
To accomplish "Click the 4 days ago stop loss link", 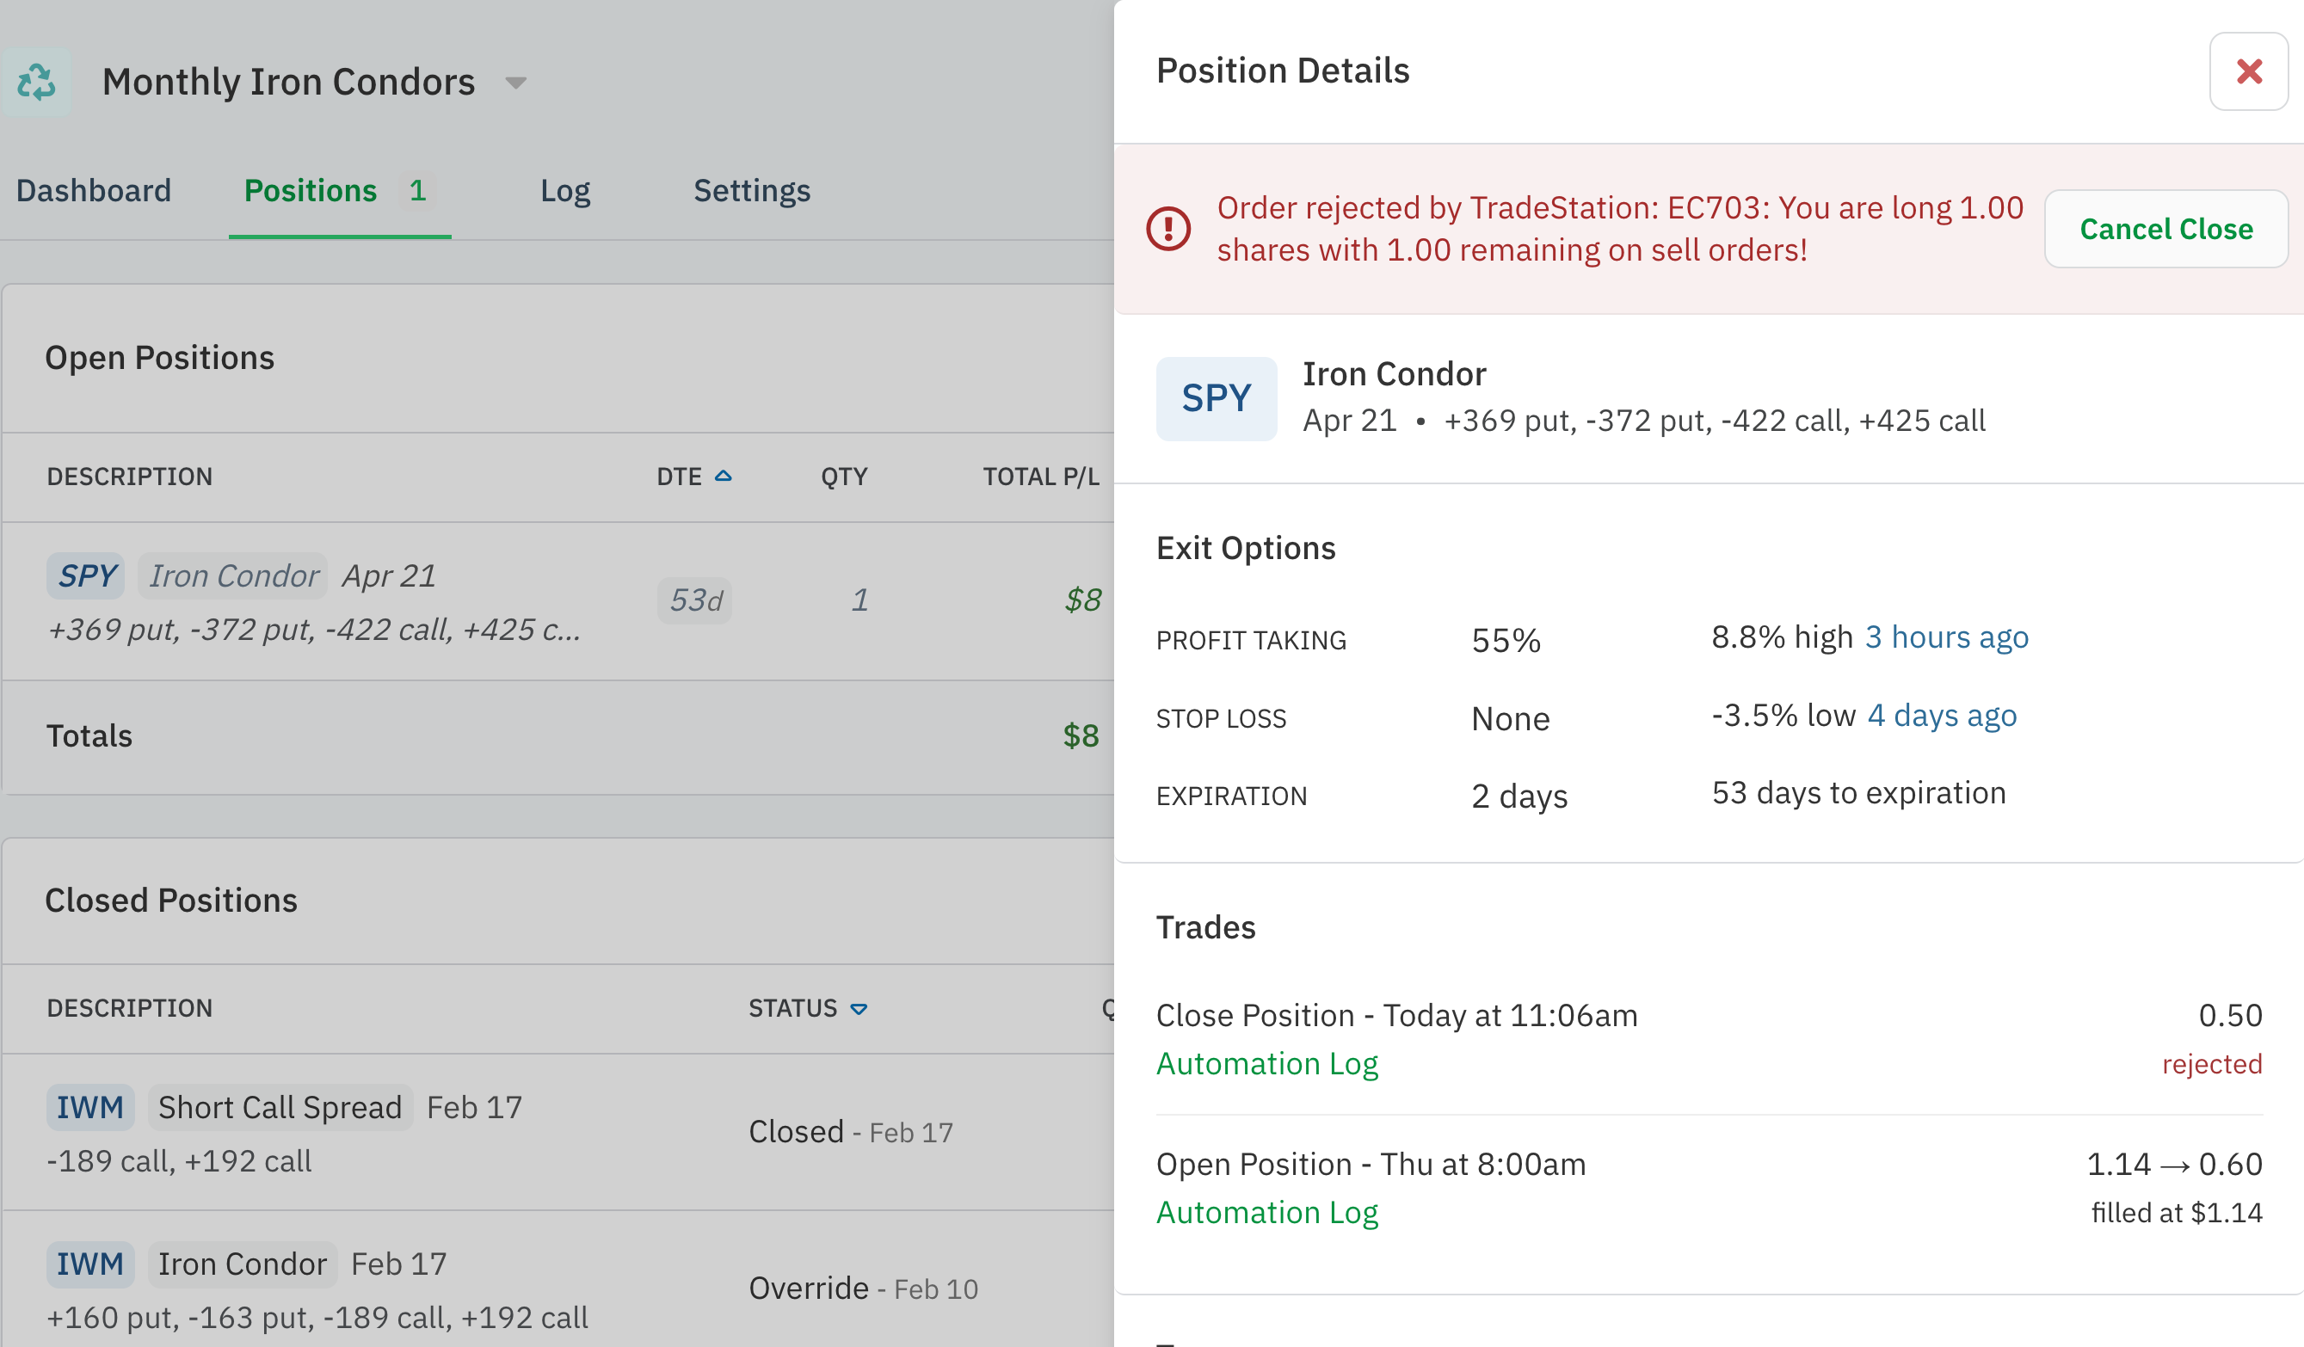I will pyautogui.click(x=1941, y=715).
